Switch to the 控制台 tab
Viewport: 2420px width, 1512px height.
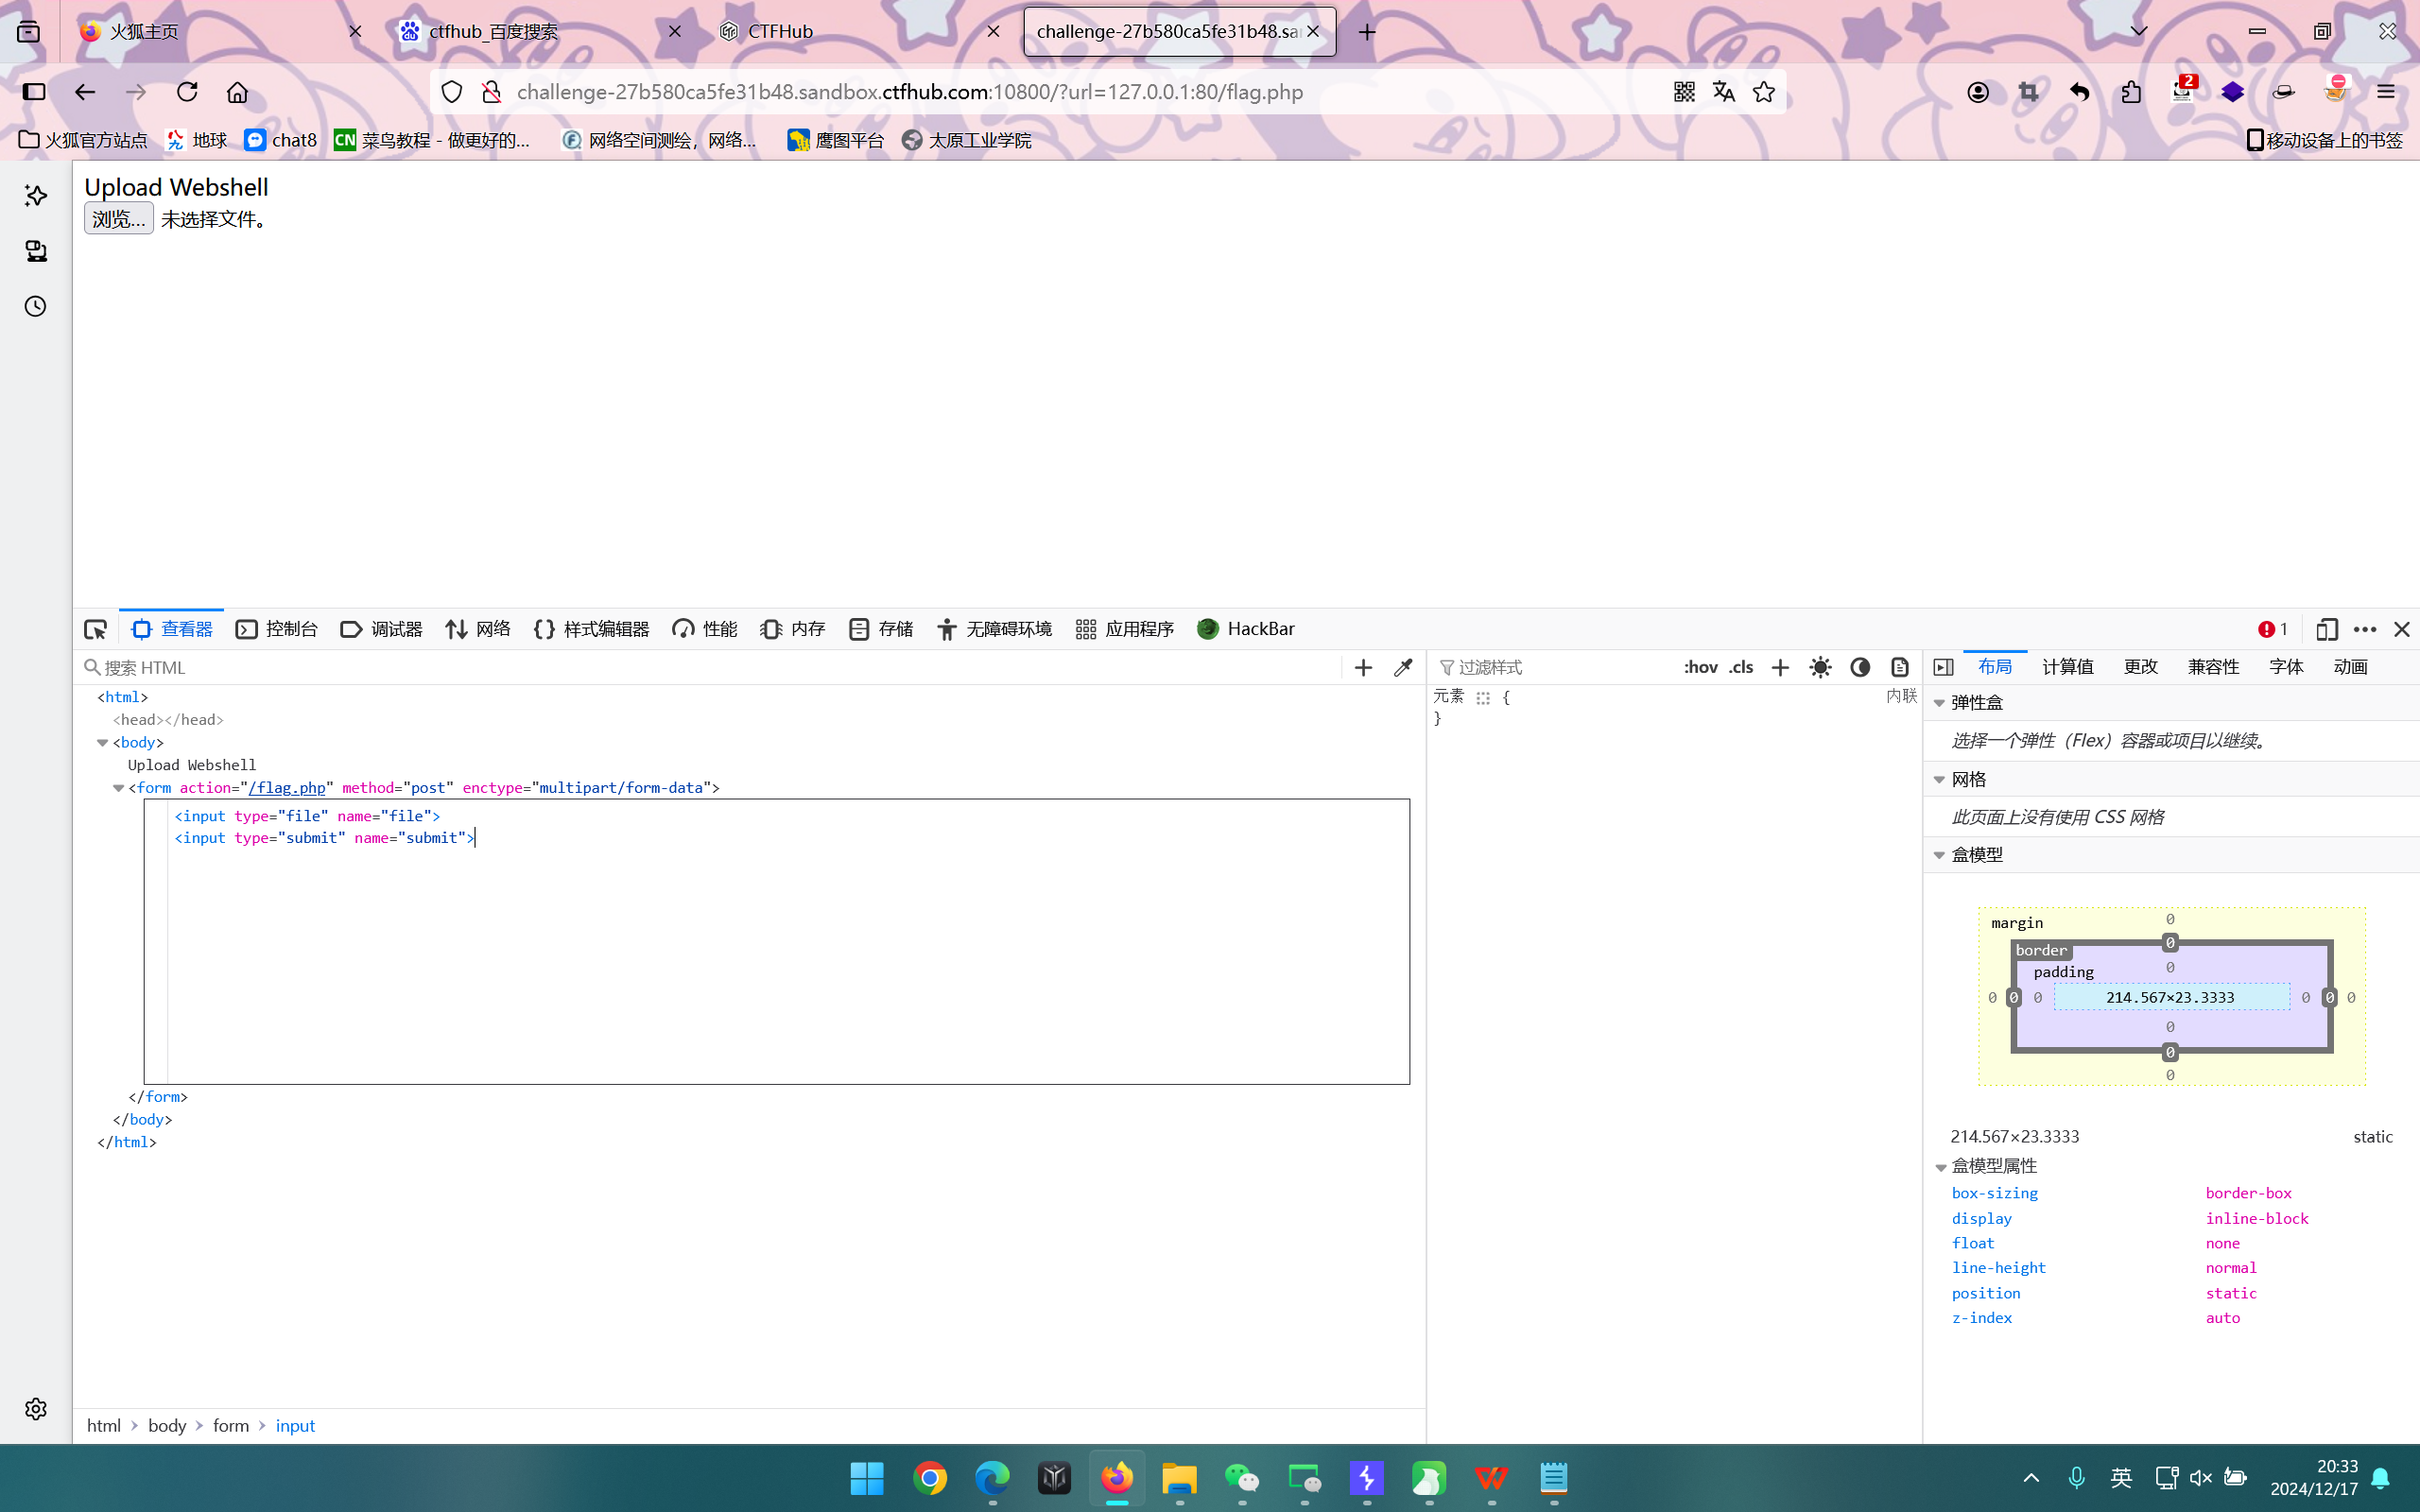(x=277, y=629)
